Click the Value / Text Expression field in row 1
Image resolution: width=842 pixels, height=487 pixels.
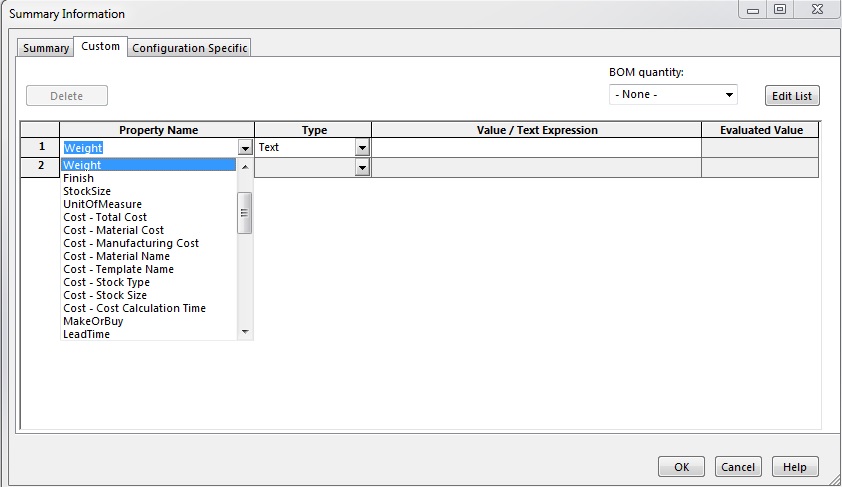click(536, 147)
